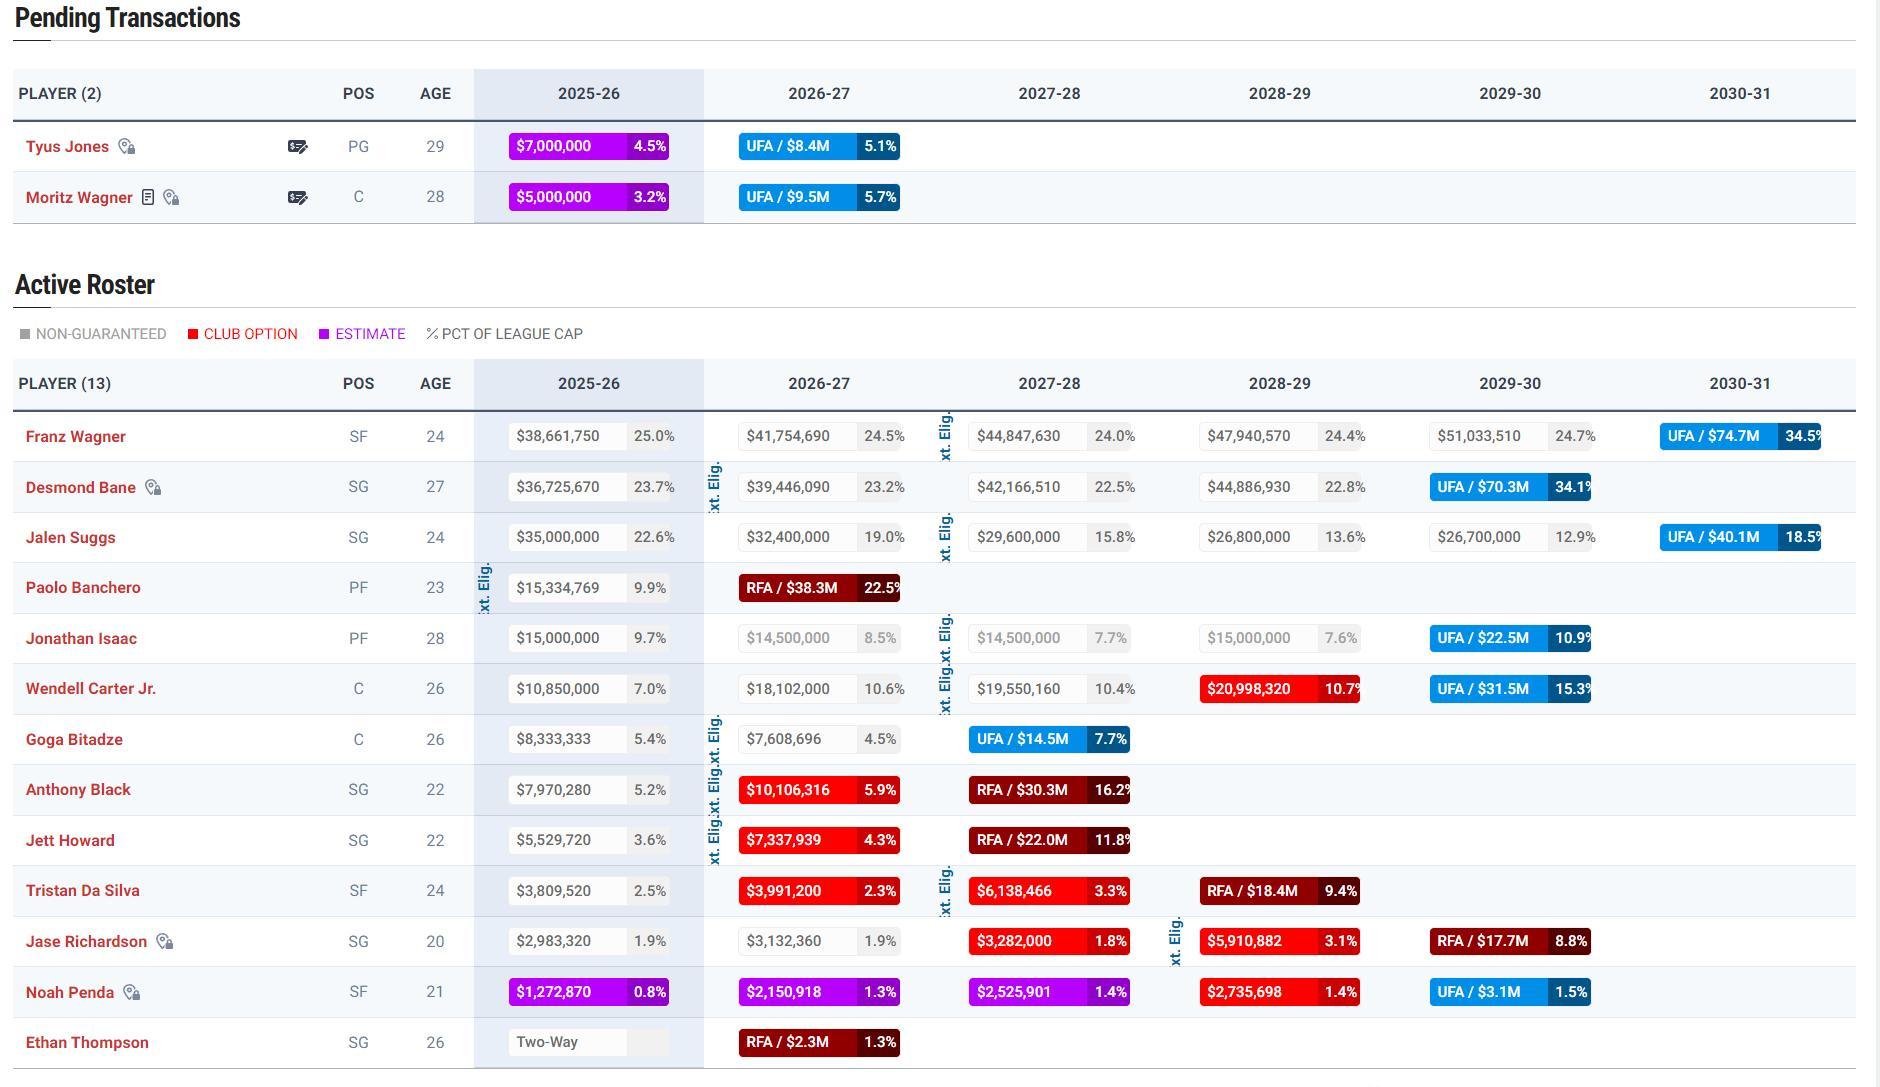This screenshot has height=1087, width=1880.
Task: Click Paolo Banchero's RFA / $38.3M badge
Action: [818, 588]
